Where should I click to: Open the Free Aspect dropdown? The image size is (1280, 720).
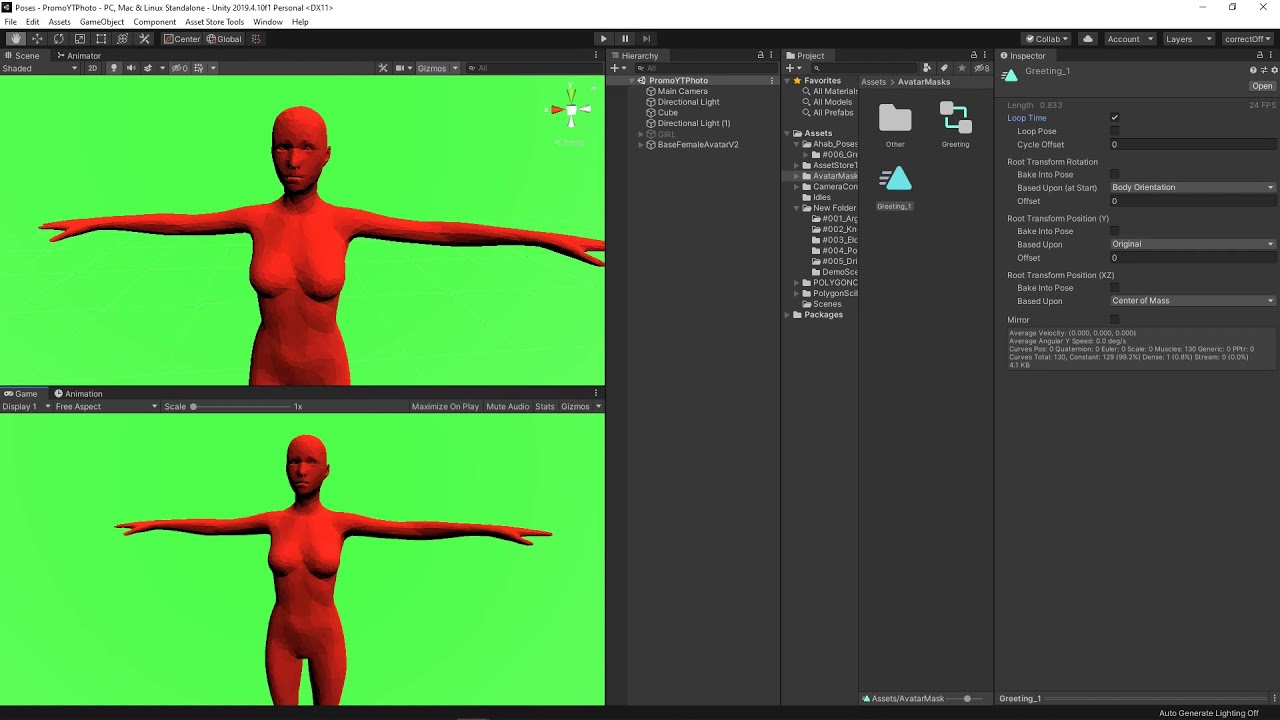click(x=106, y=407)
